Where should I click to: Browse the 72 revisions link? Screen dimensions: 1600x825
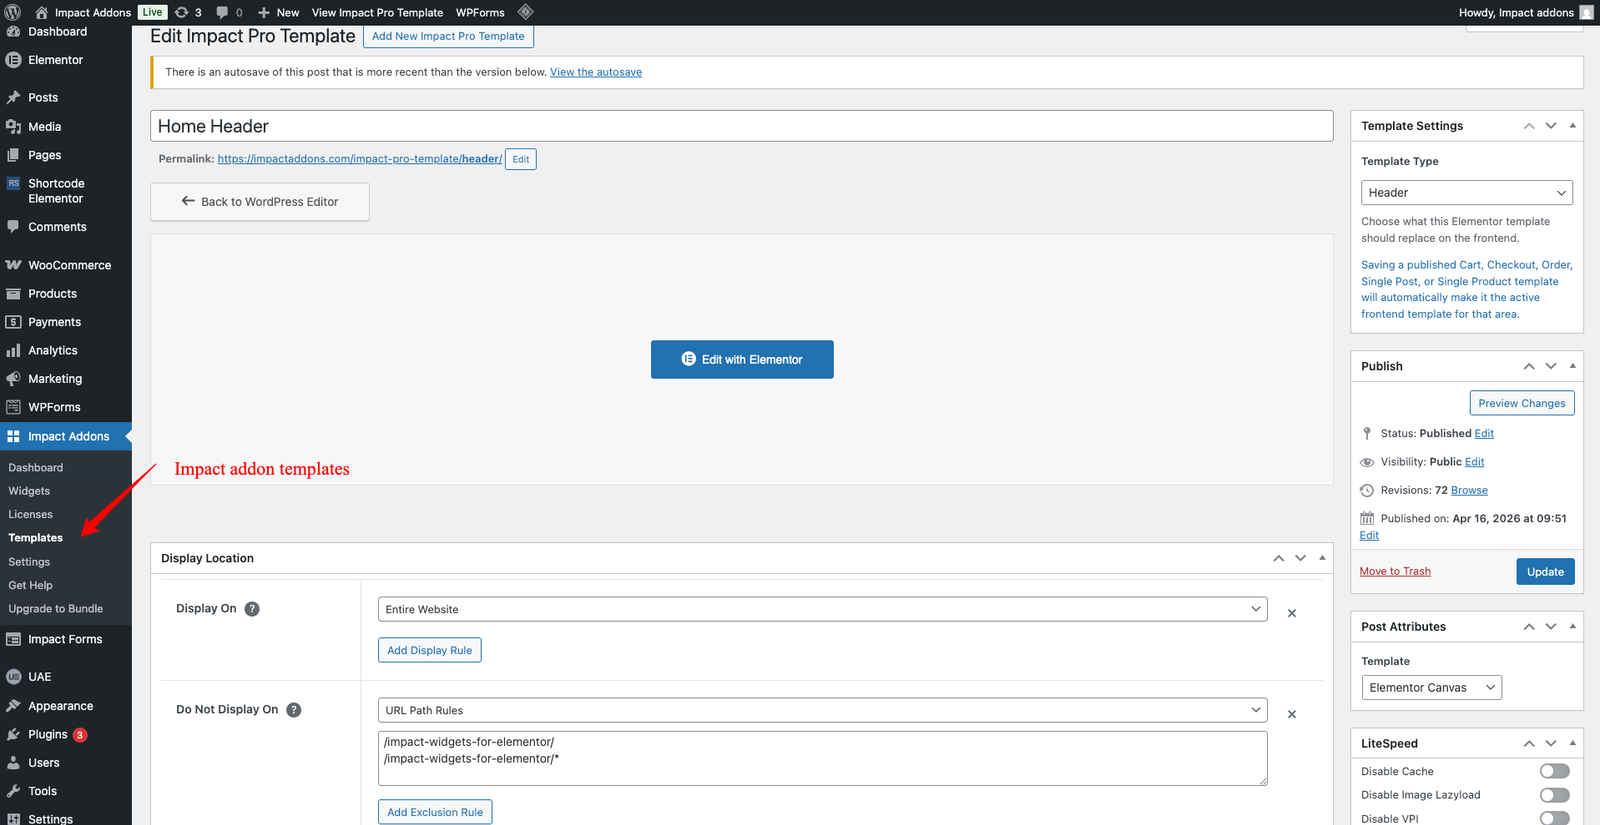coord(1469,490)
